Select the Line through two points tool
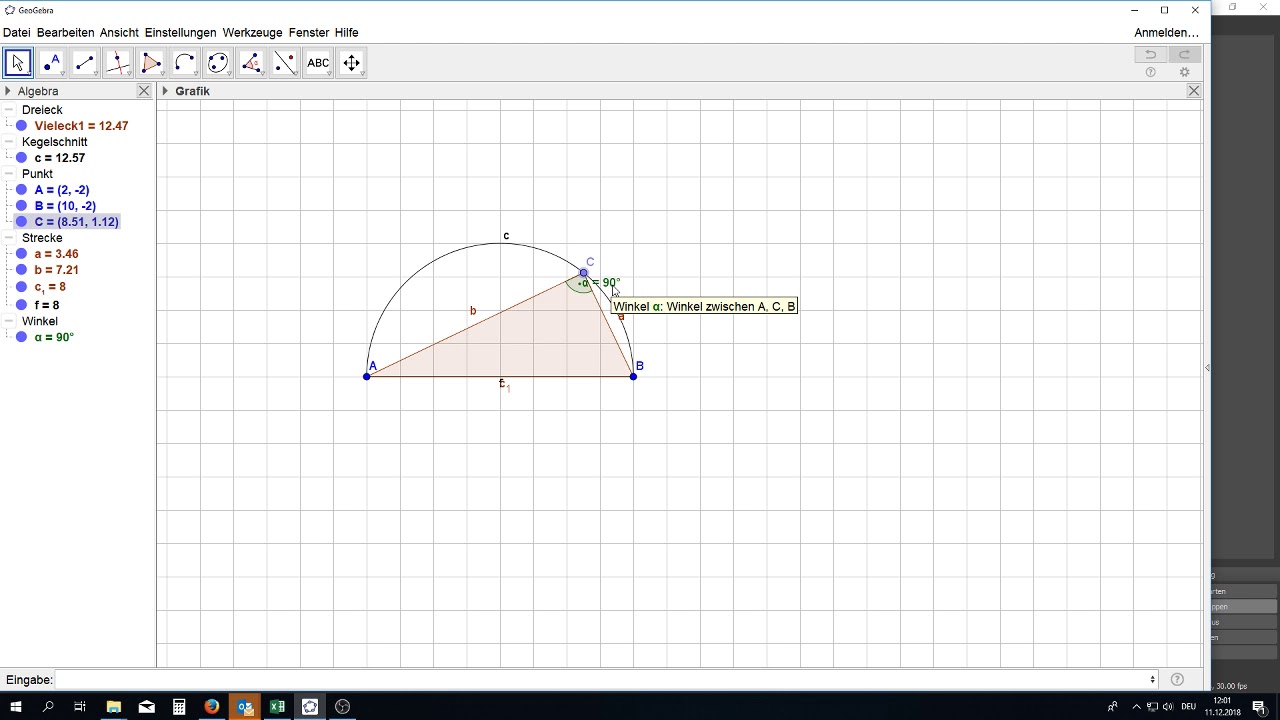 [x=84, y=63]
